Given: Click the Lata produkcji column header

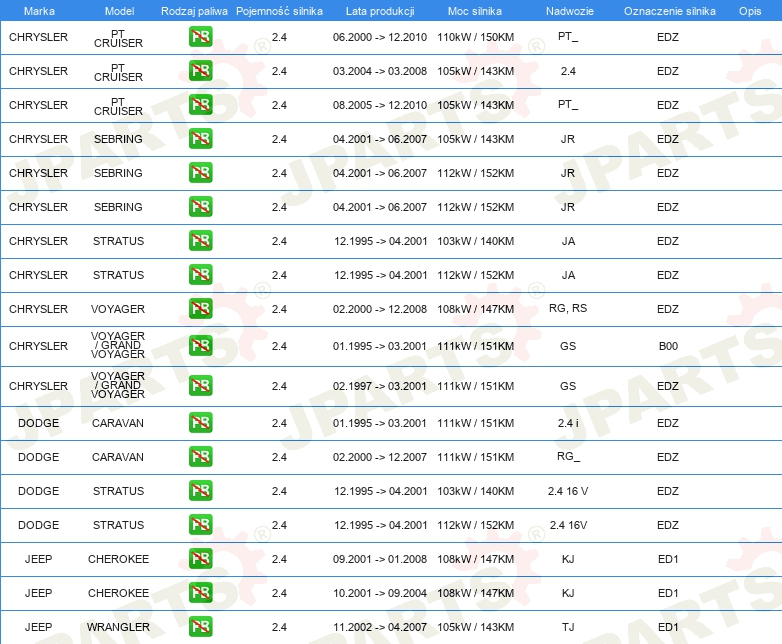Looking at the screenshot, I should [380, 11].
